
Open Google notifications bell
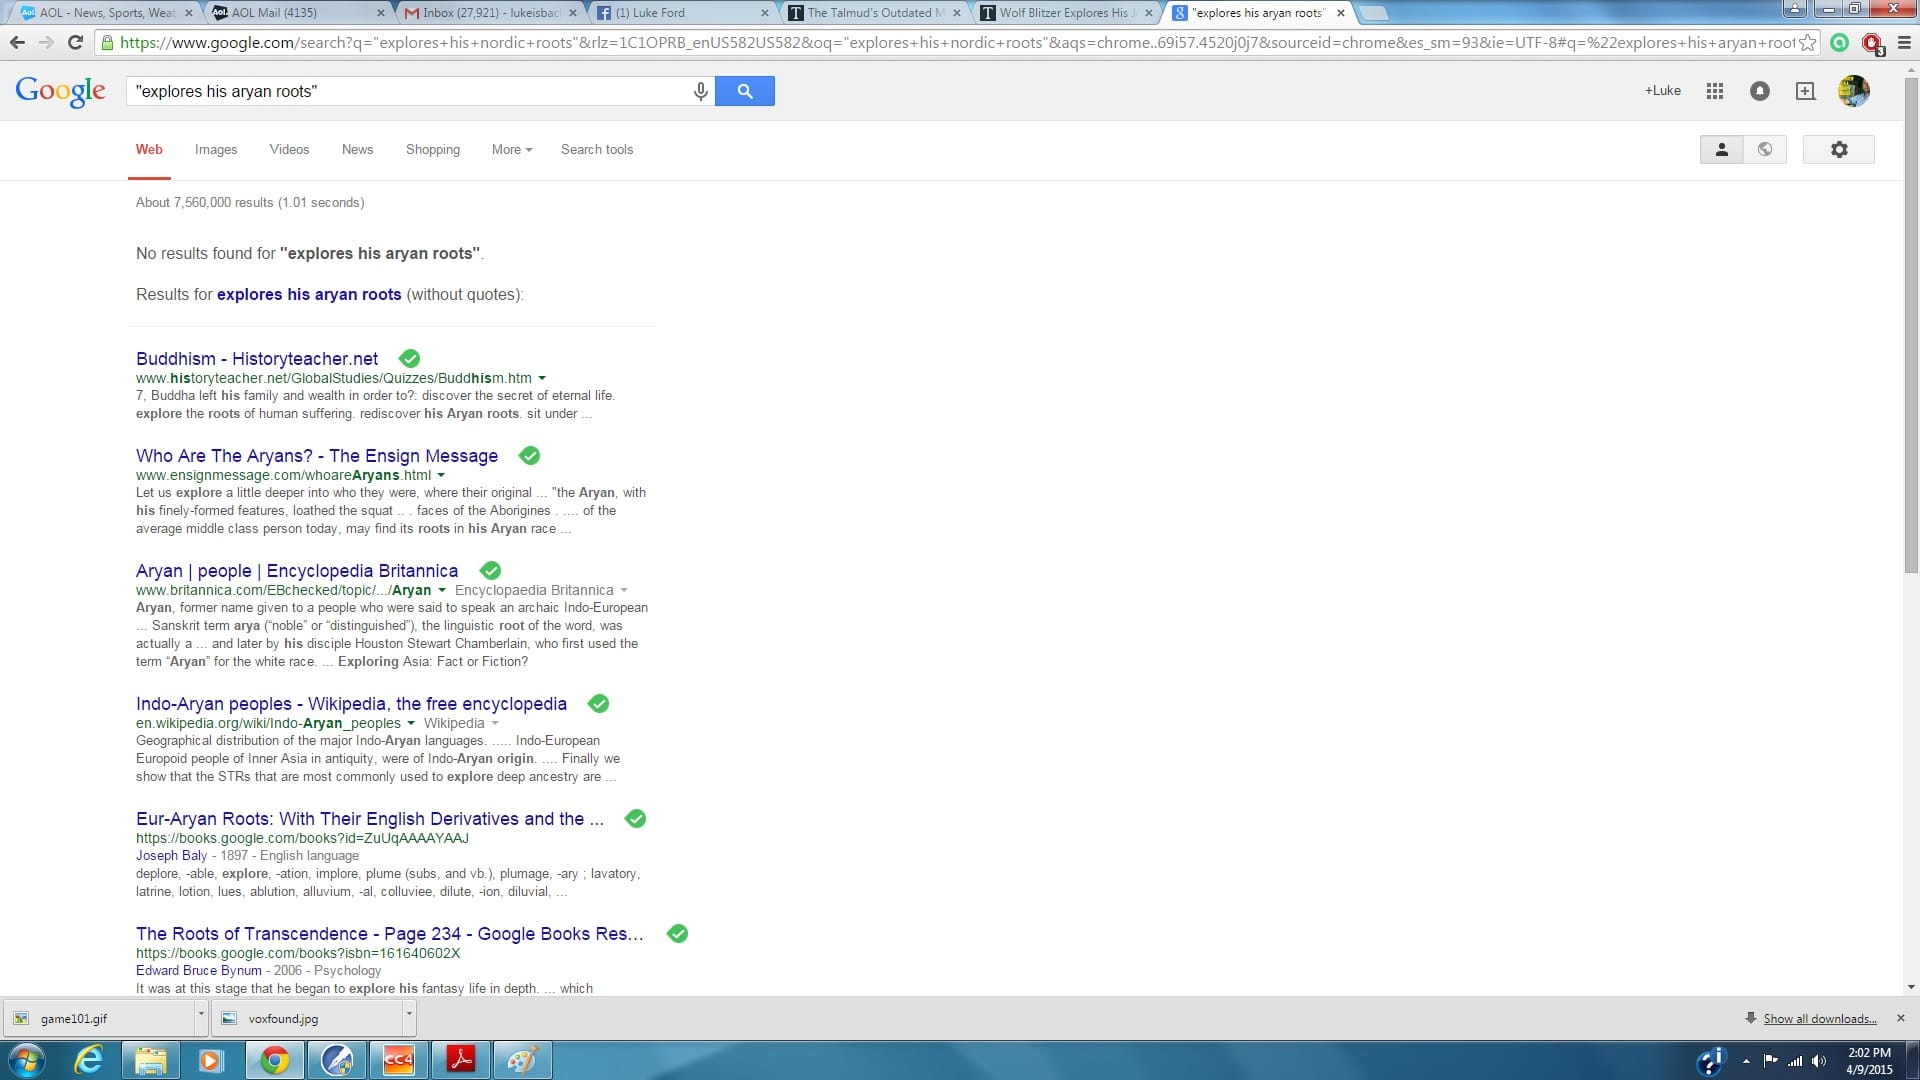click(x=1760, y=91)
